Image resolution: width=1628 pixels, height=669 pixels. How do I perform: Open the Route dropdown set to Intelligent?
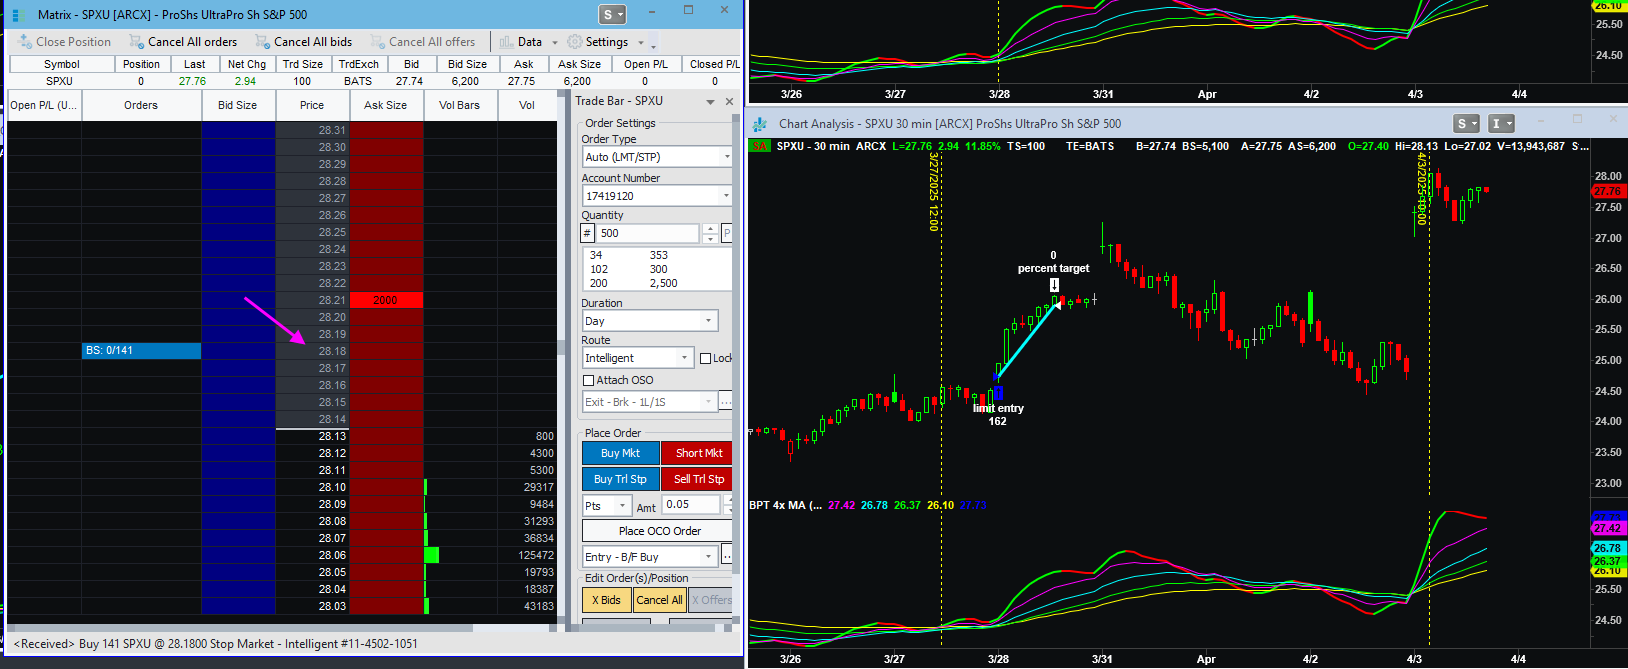point(684,358)
